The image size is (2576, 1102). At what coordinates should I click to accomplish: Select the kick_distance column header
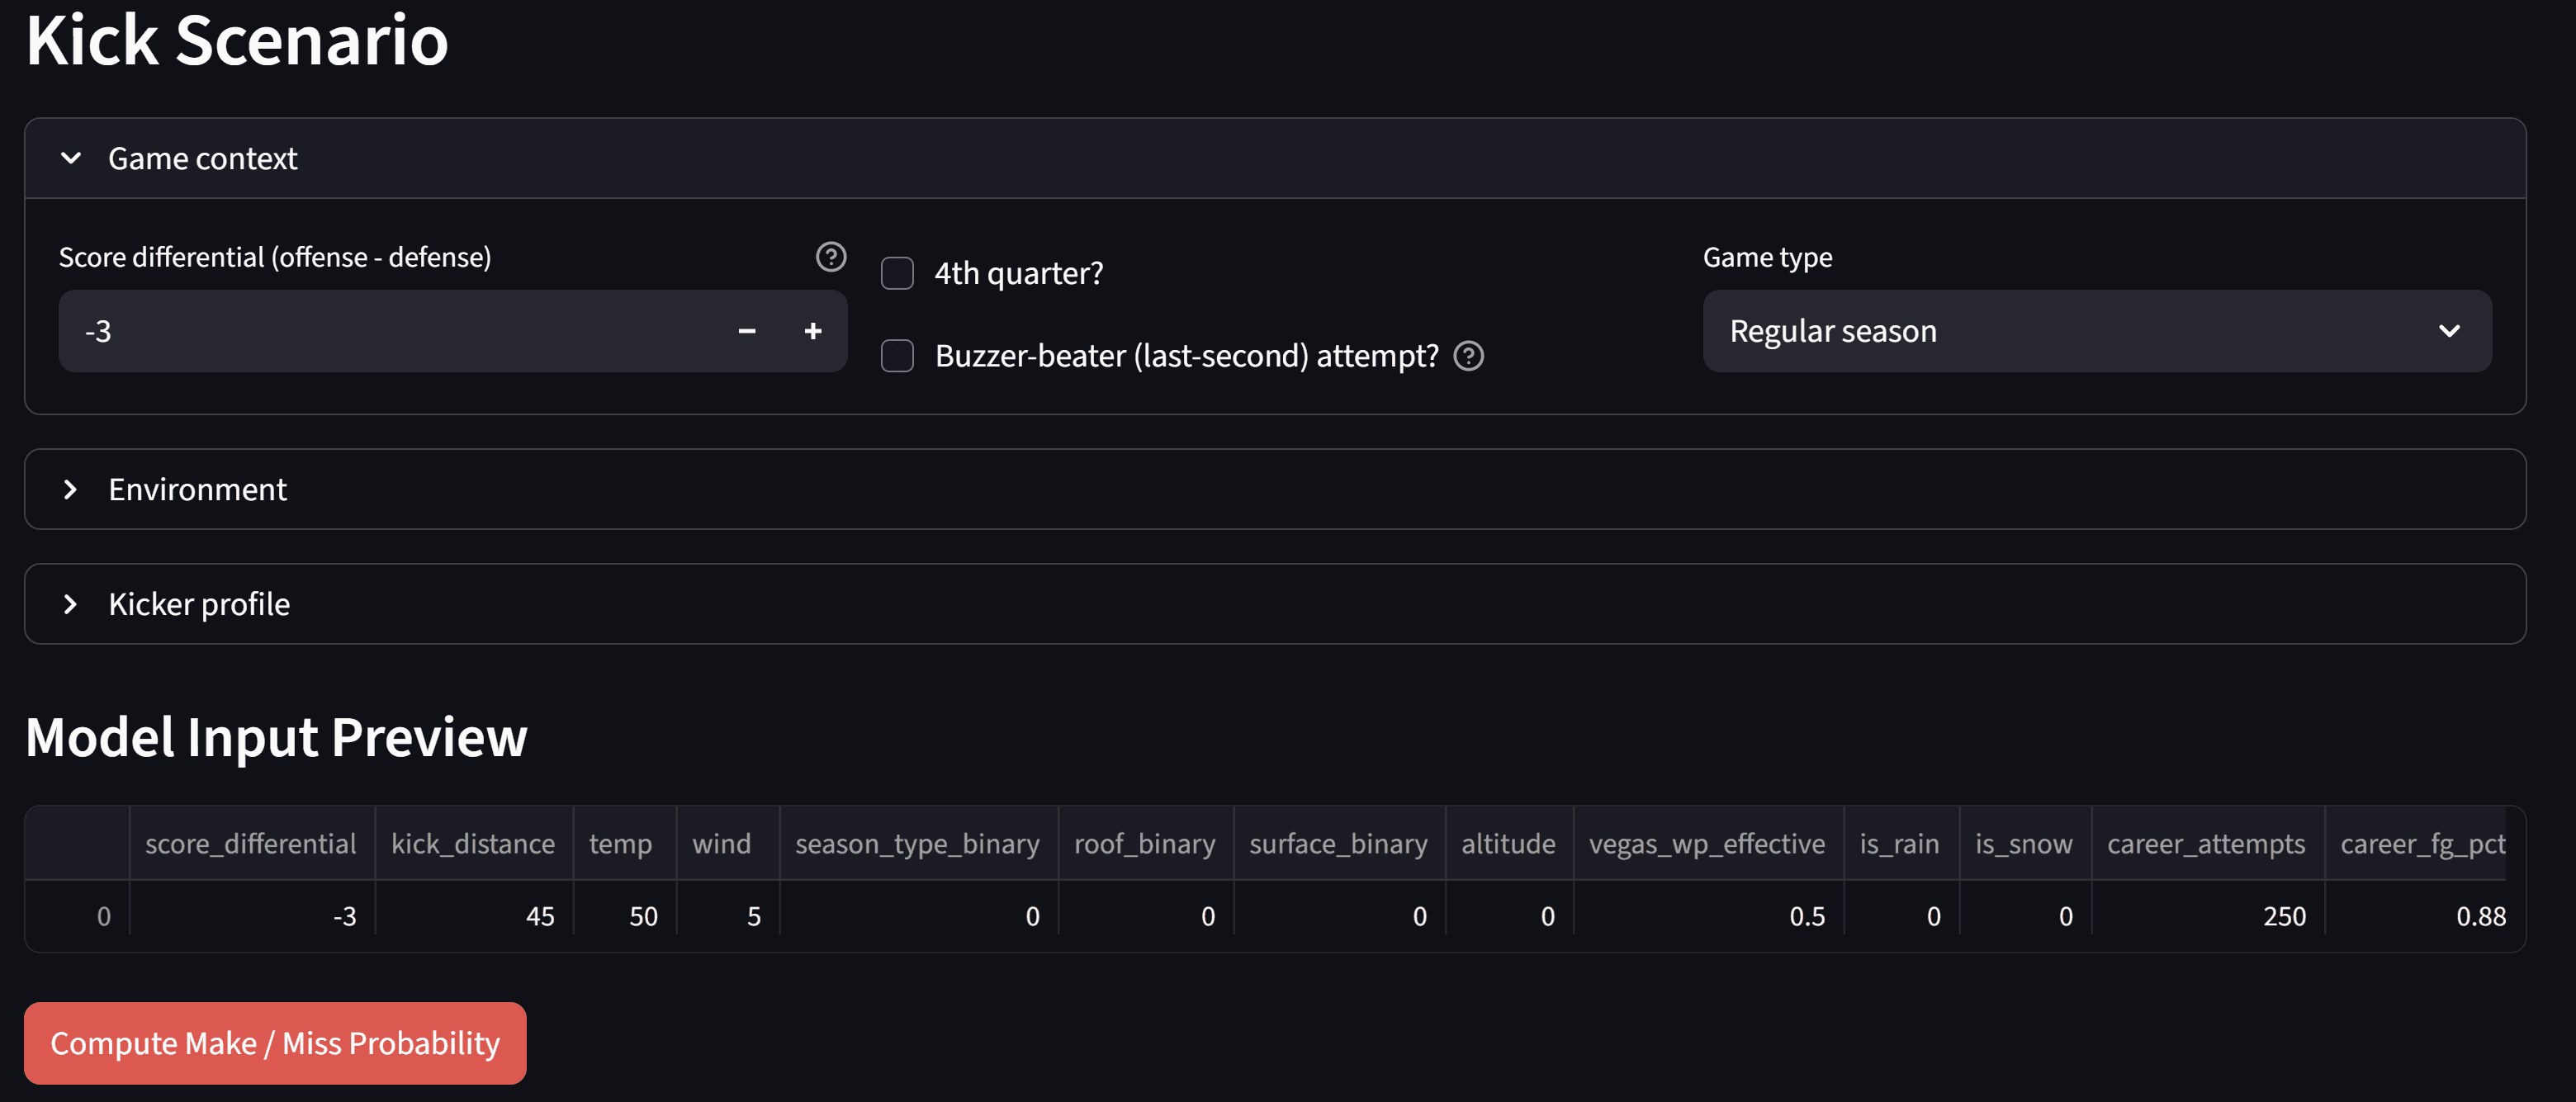pyautogui.click(x=474, y=844)
